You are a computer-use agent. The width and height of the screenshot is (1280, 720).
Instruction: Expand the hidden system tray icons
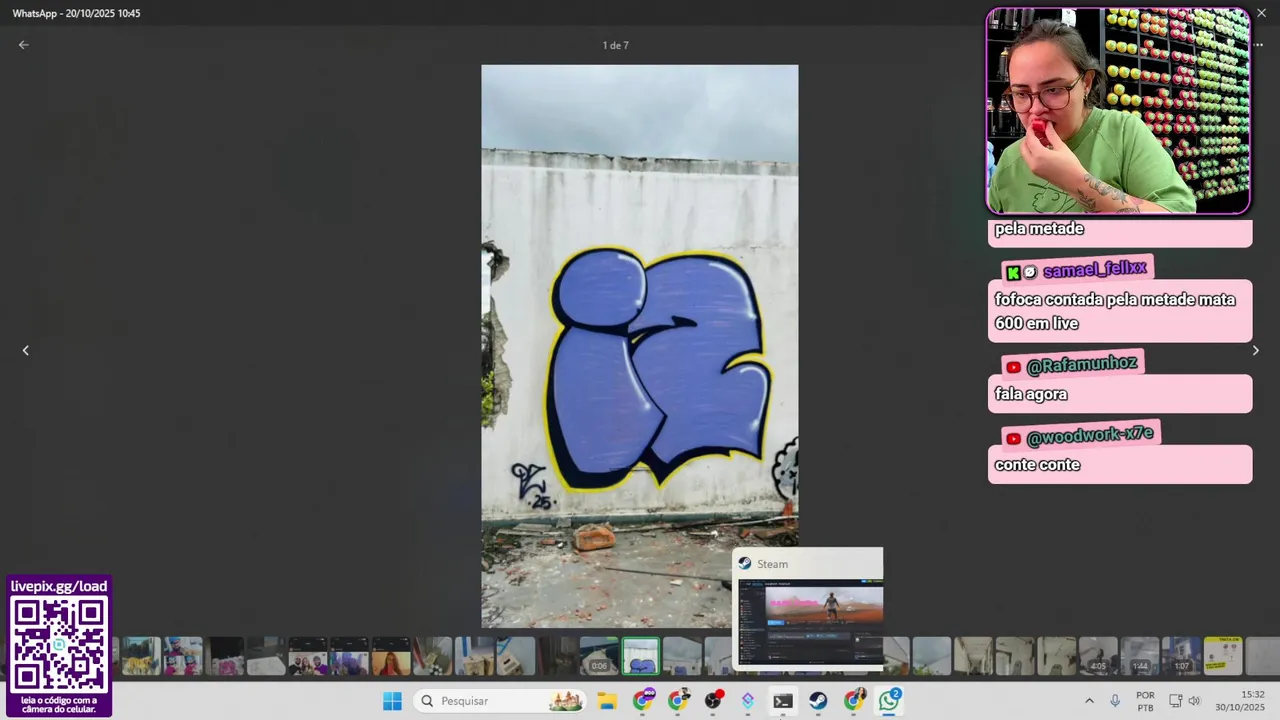tap(1089, 701)
